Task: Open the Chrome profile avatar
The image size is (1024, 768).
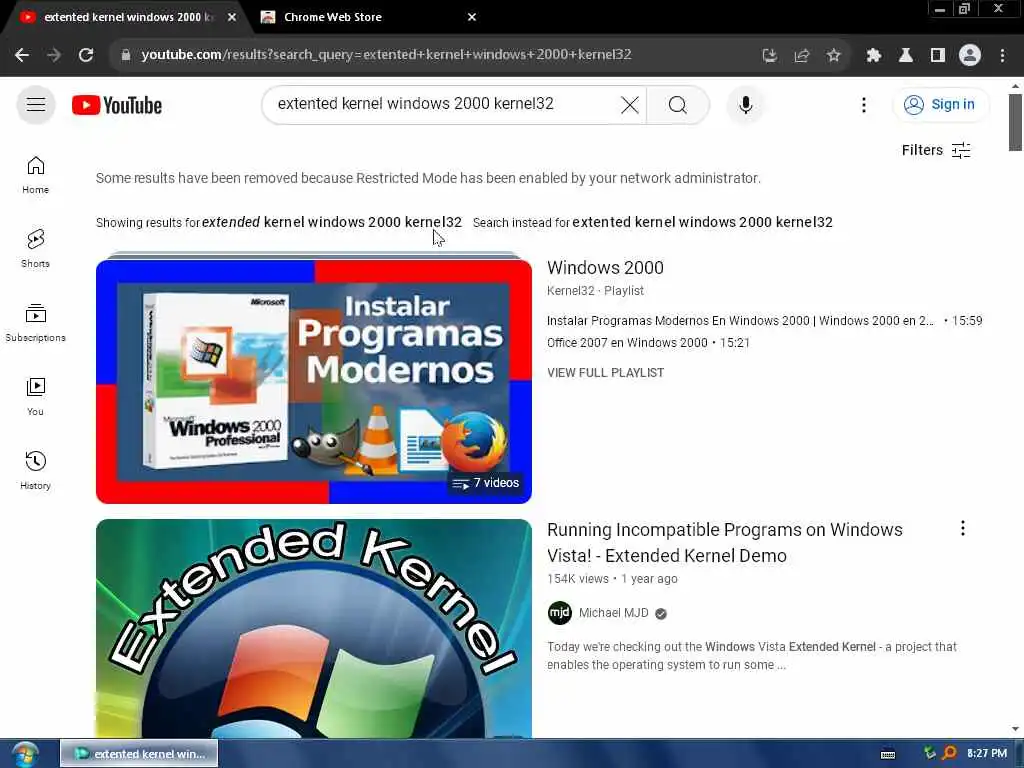Action: 970,56
